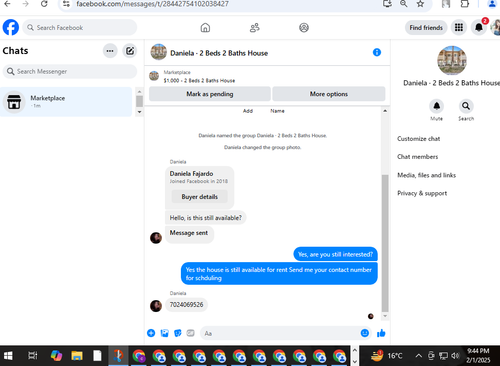
Task: Start a new message with compose icon
Action: [130, 51]
